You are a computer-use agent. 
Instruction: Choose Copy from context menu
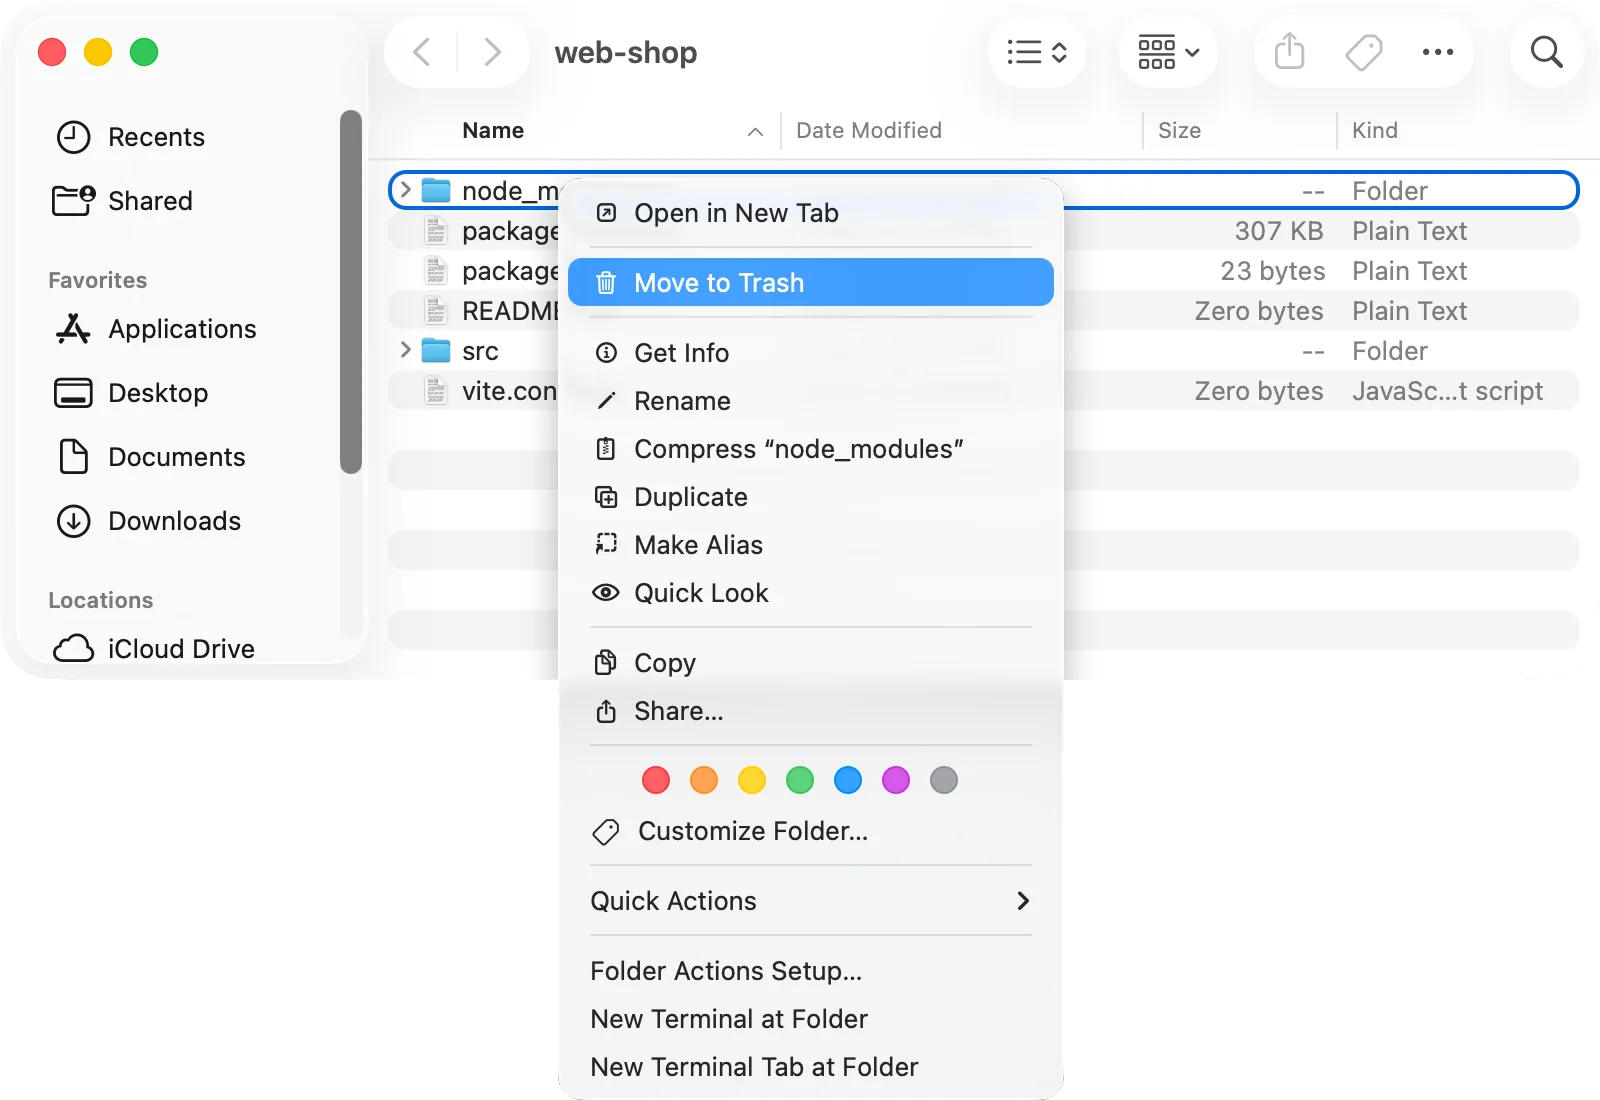click(811, 663)
